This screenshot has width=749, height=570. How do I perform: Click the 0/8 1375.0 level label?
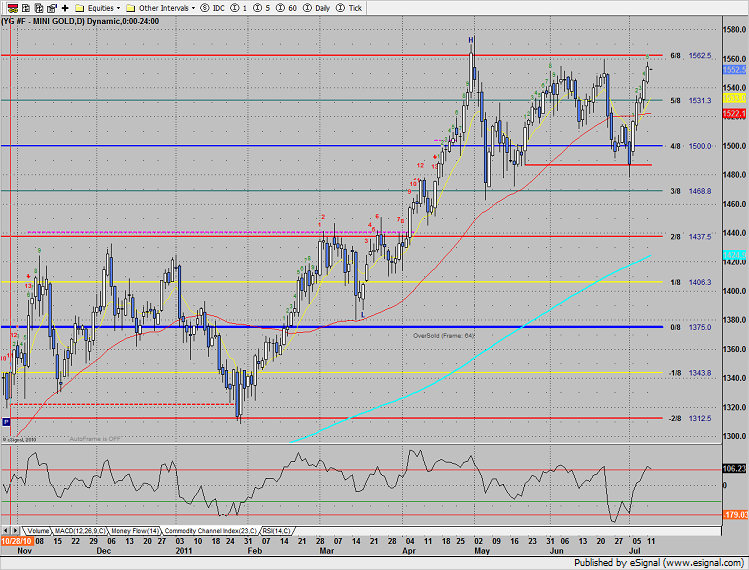click(x=690, y=327)
